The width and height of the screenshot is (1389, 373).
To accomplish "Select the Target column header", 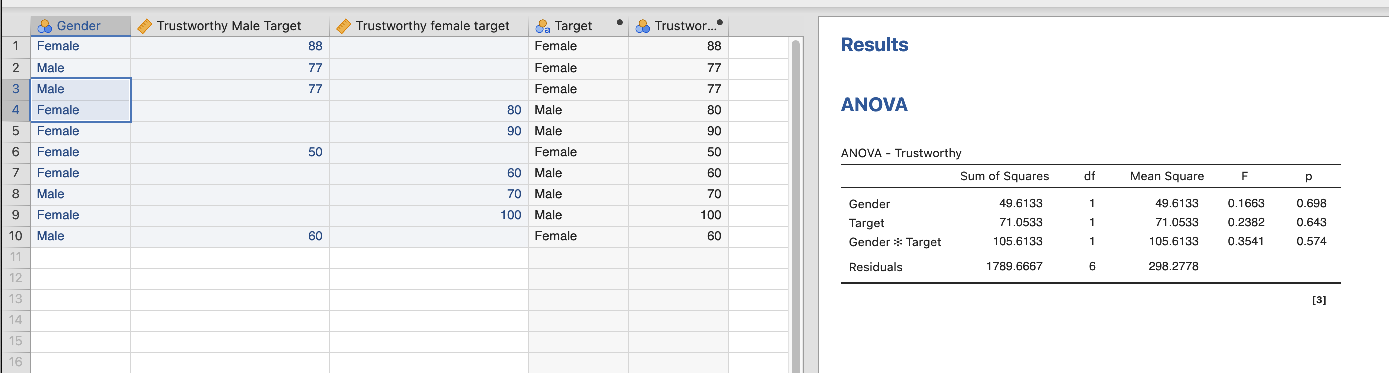I will [x=578, y=26].
